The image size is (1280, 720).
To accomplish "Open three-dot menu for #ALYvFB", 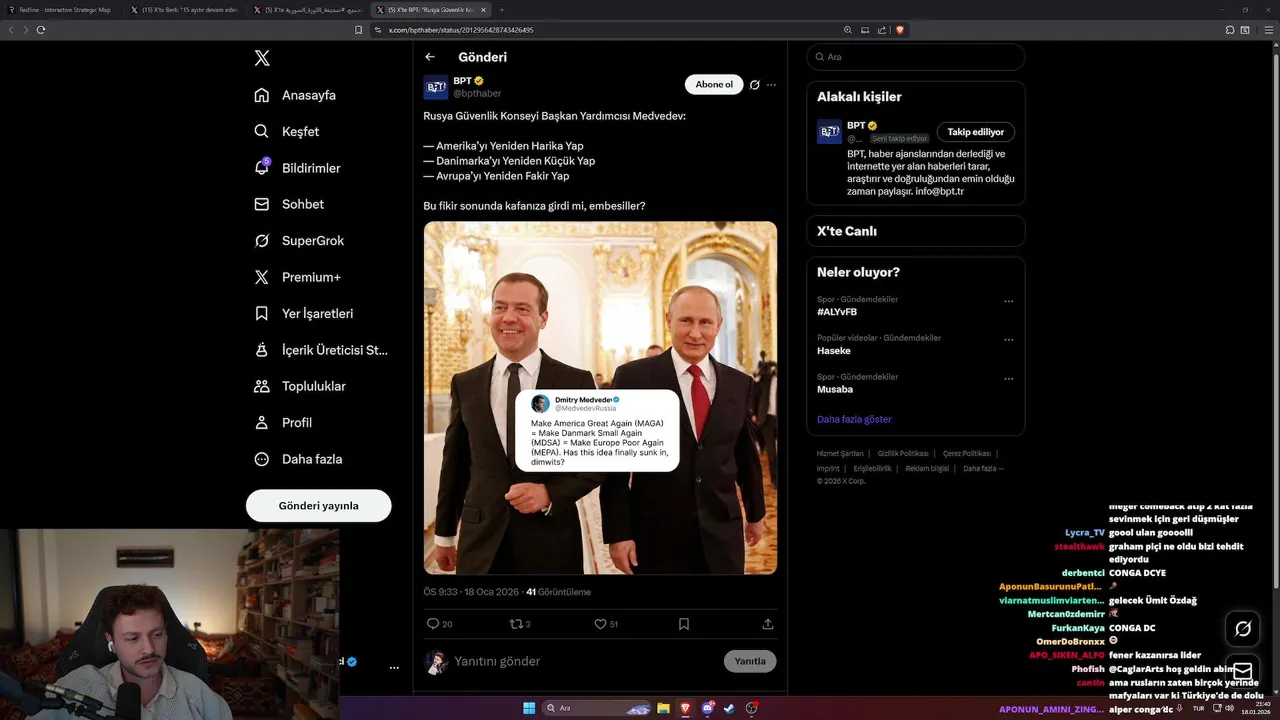I will click(x=1008, y=301).
